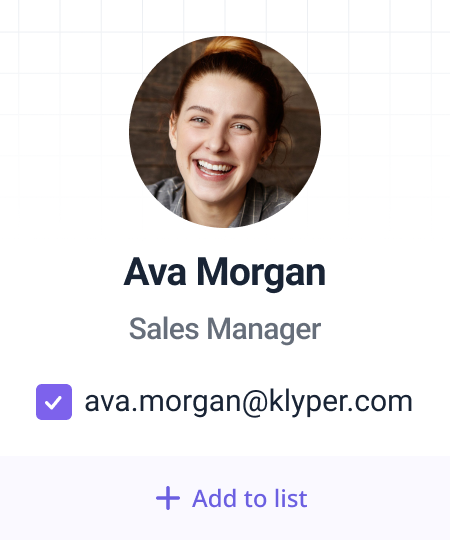This screenshot has height=540, width=450.
Task: Click the Ava Morgan name heading
Action: pyautogui.click(x=225, y=272)
